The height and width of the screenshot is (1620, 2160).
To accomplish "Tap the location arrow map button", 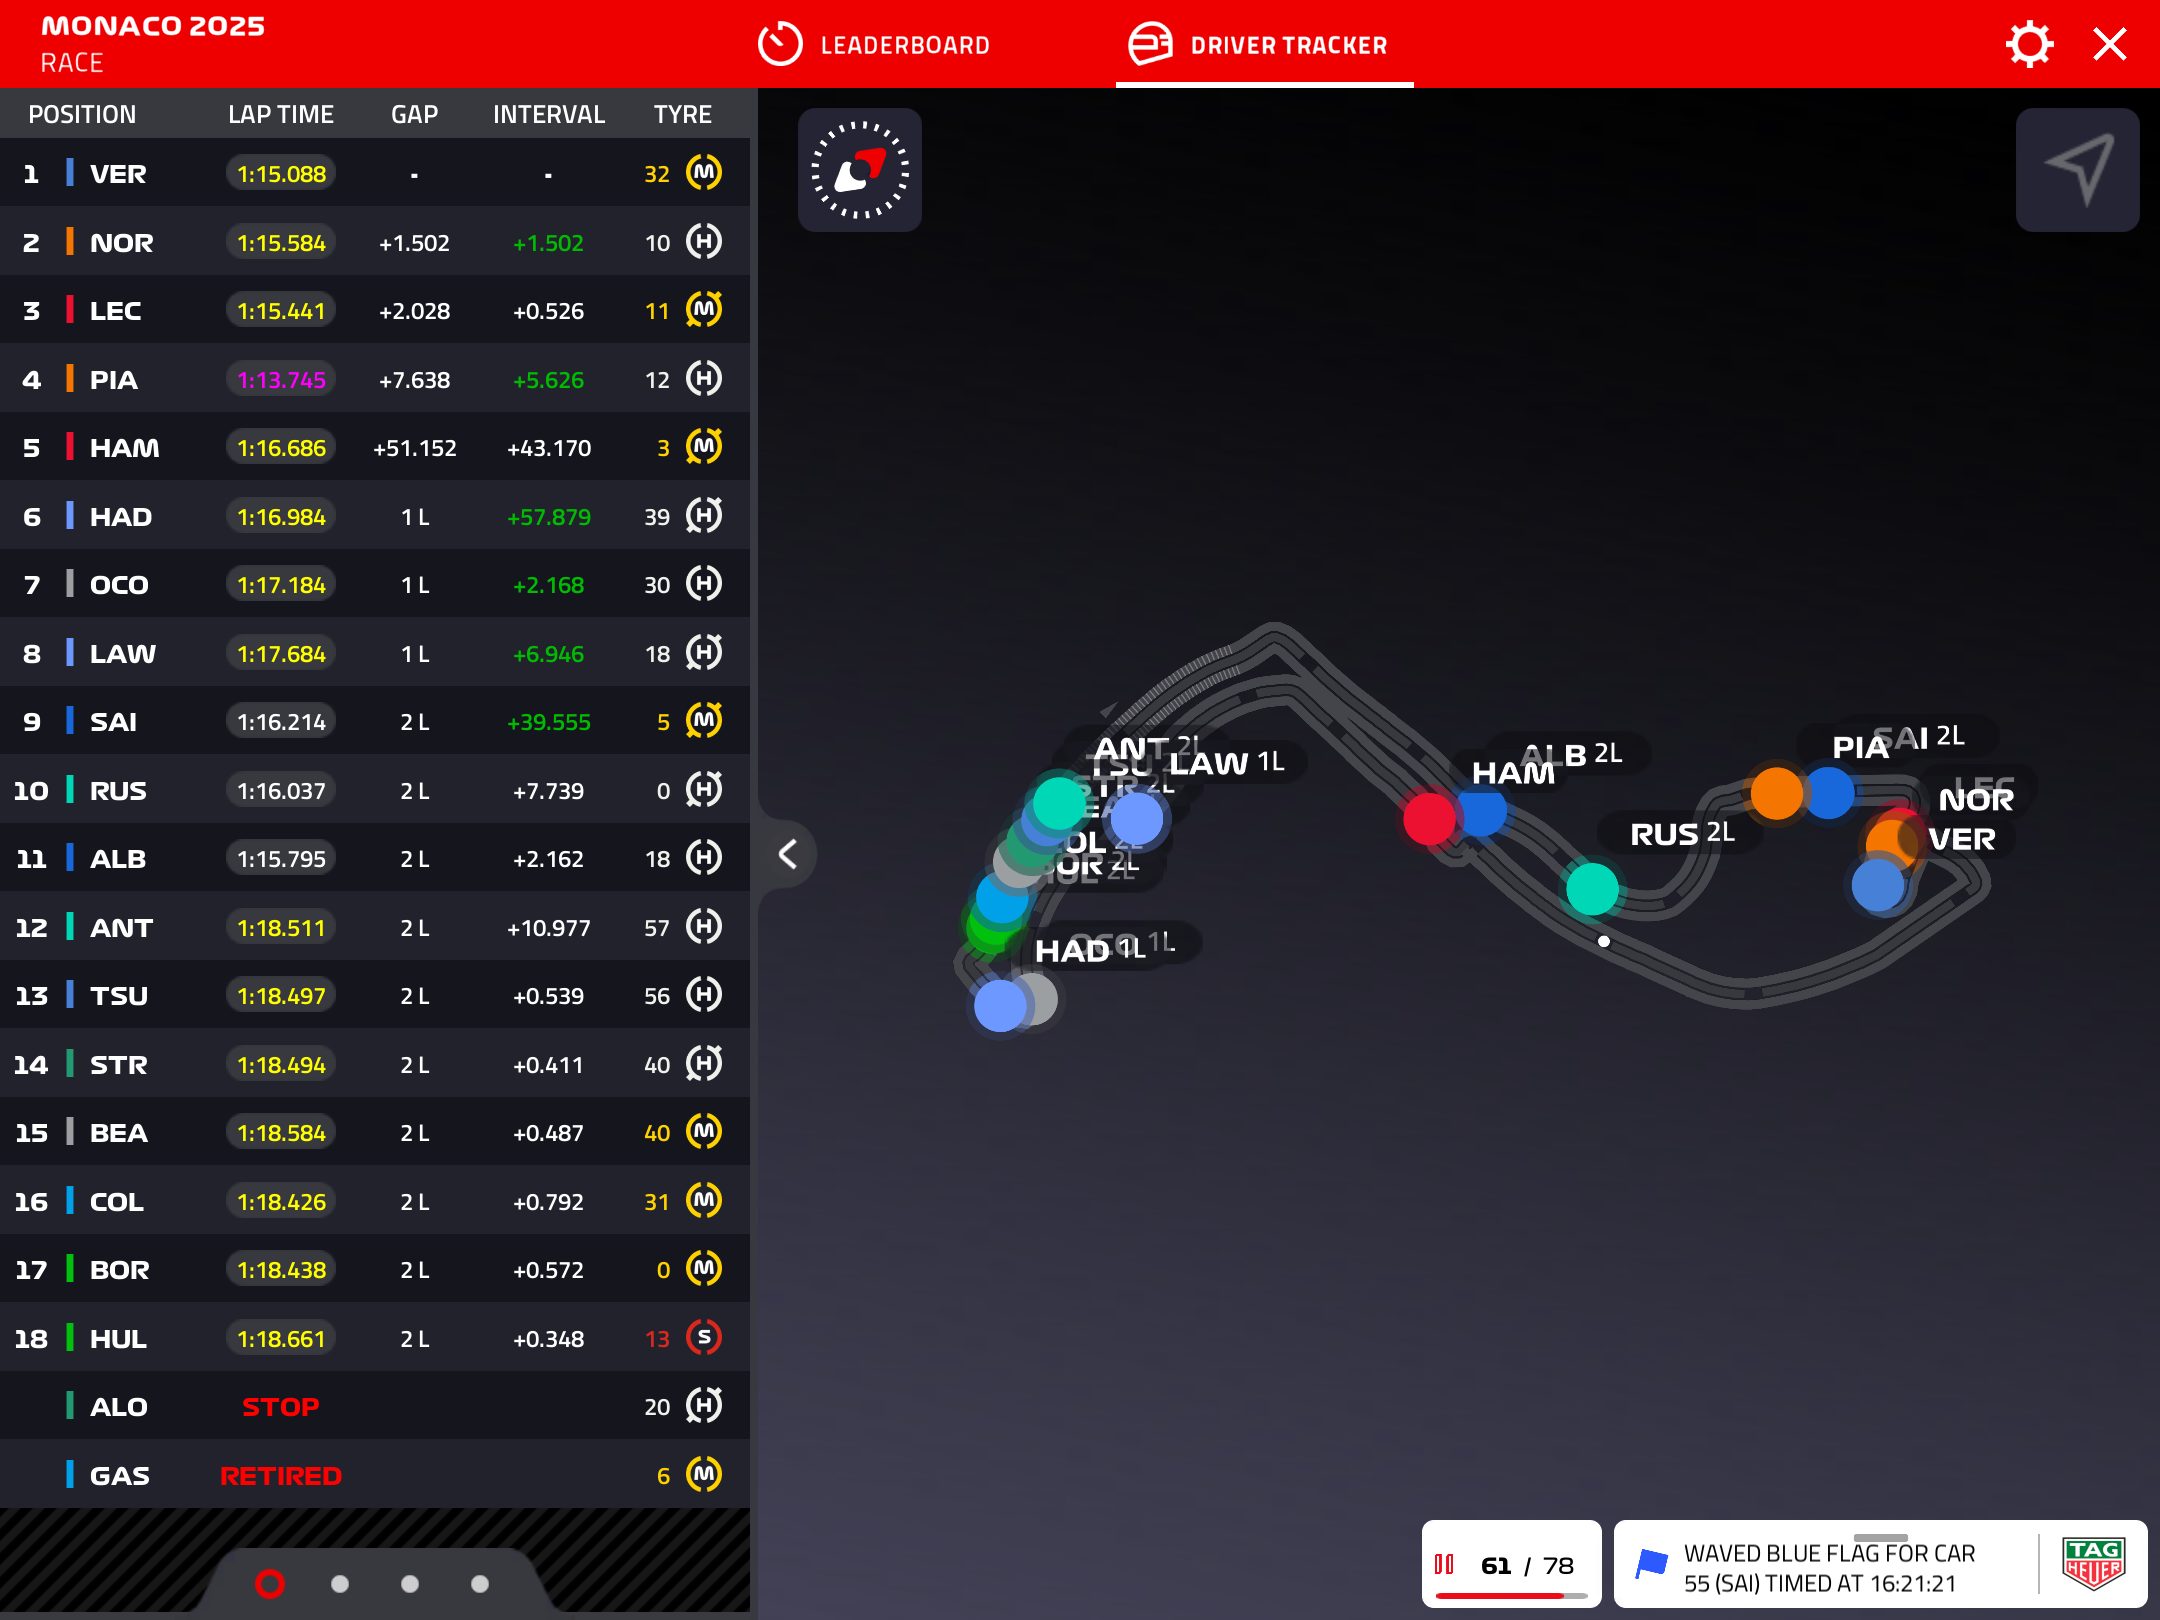I will [2078, 170].
